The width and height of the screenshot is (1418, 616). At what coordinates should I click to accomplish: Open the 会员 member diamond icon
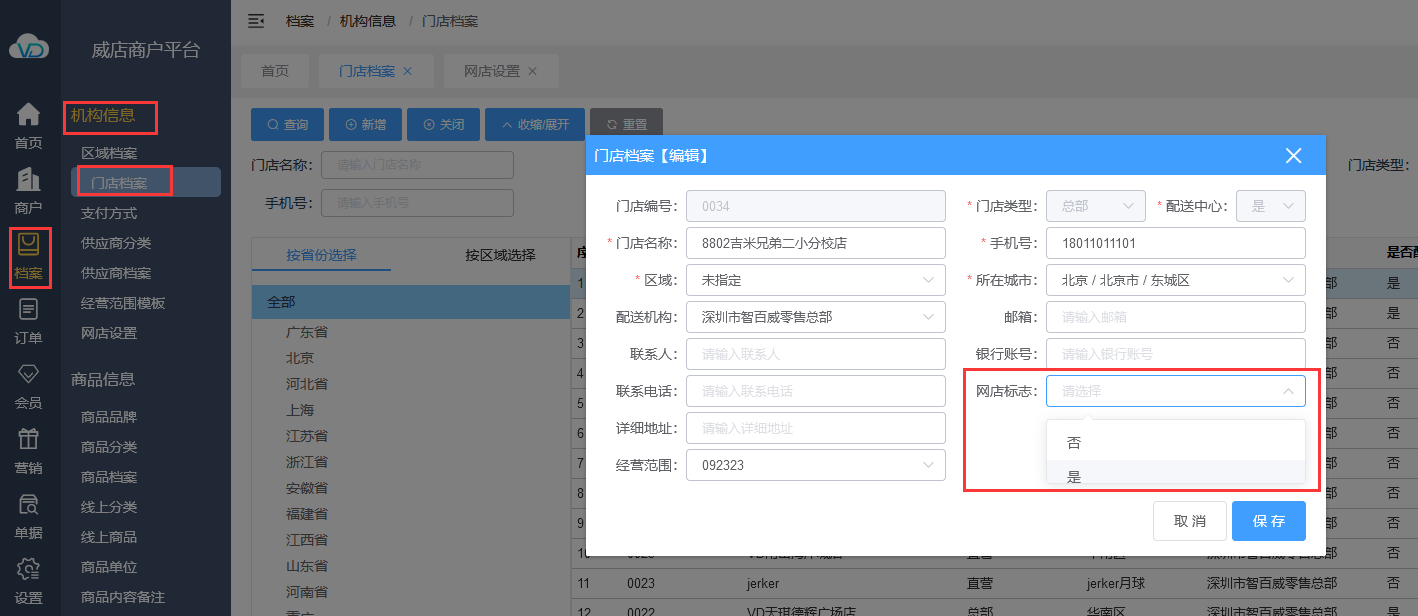[x=29, y=375]
